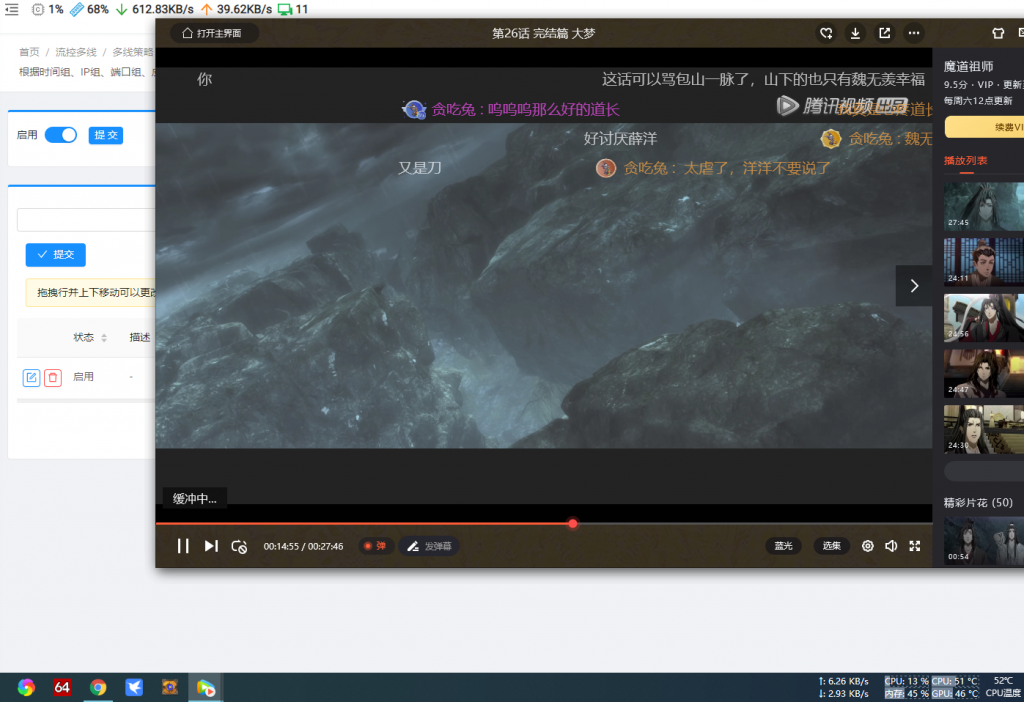Image resolution: width=1024 pixels, height=702 pixels.
Task: Click the 精彩片花 (50) section heading
Action: (978, 503)
